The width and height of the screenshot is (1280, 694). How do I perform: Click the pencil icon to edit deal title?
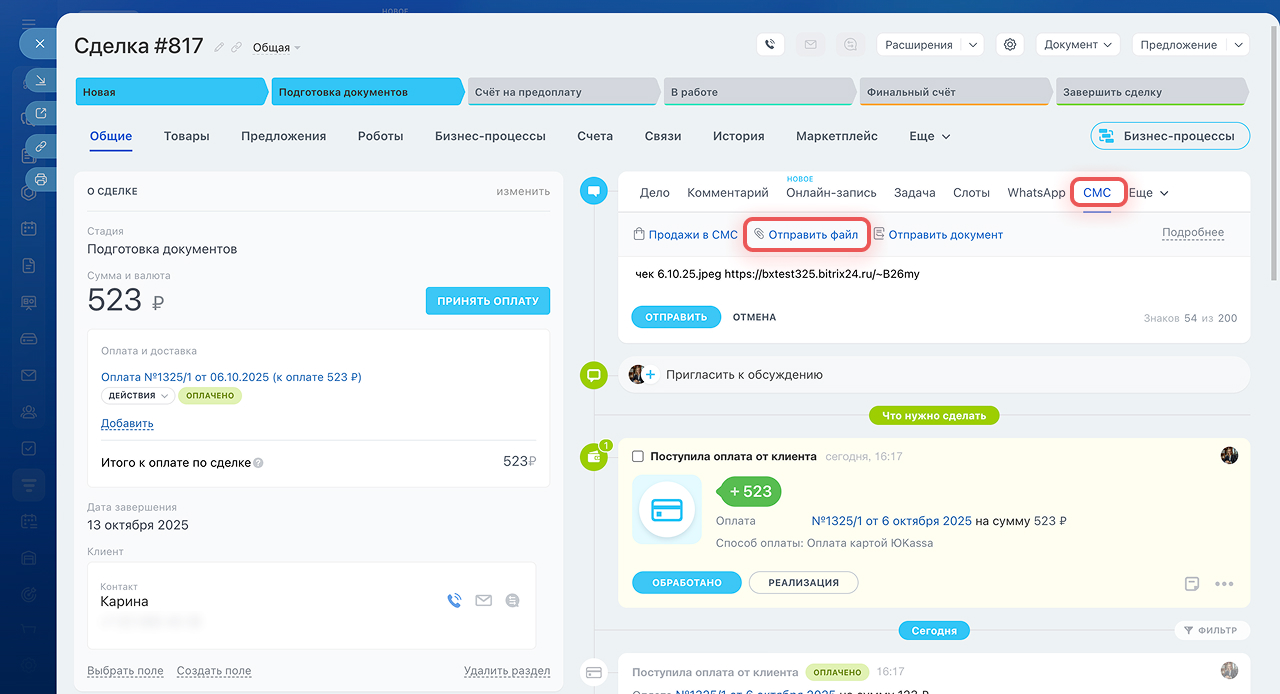click(219, 47)
